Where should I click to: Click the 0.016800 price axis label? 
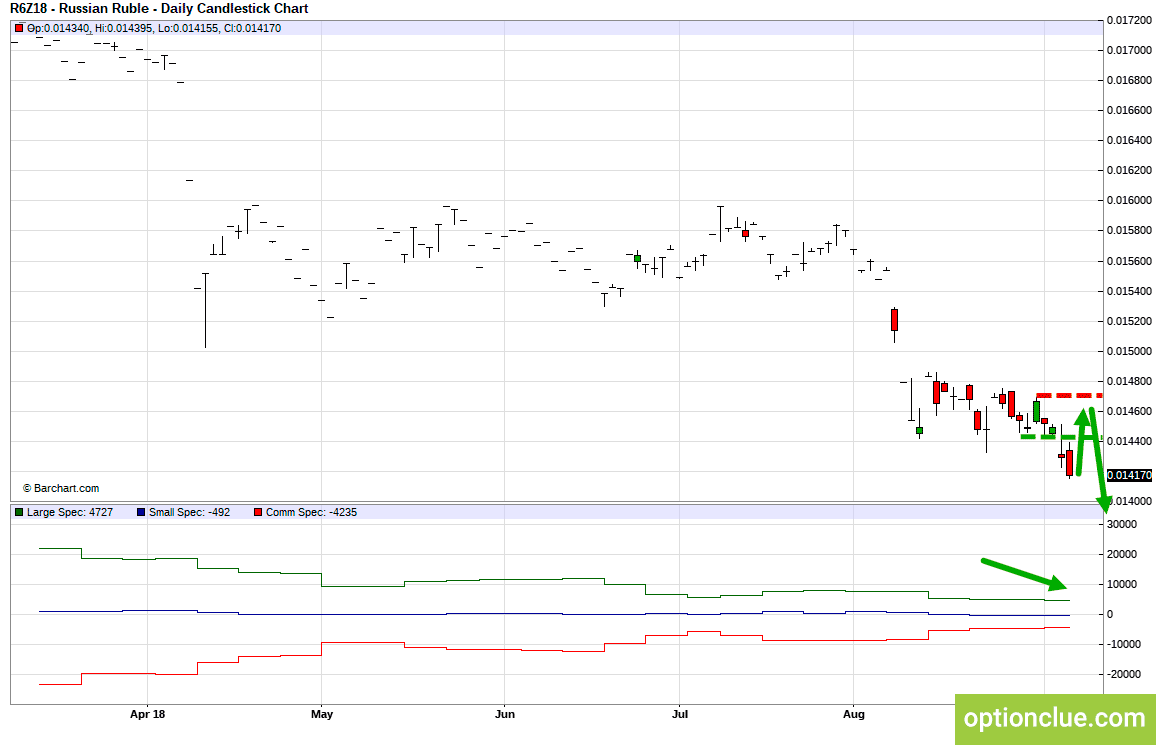(1129, 80)
